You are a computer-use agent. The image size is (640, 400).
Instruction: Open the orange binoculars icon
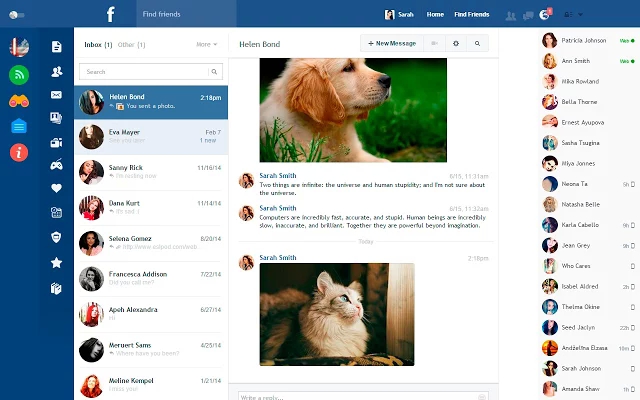(18, 100)
